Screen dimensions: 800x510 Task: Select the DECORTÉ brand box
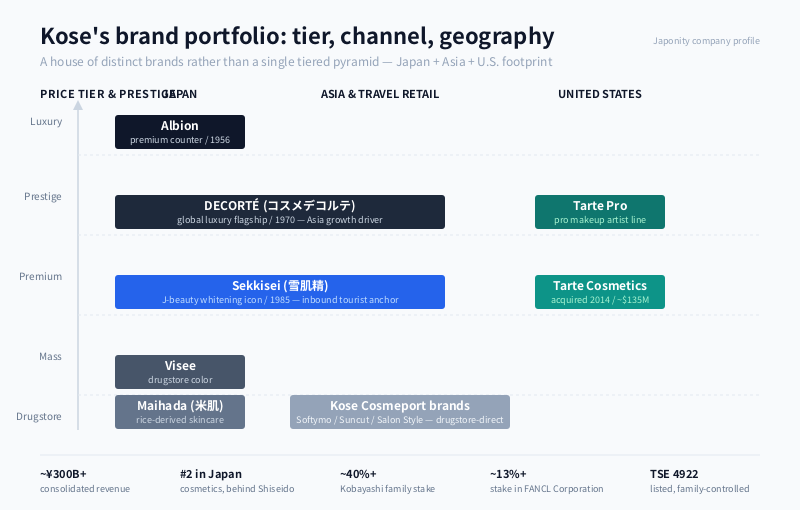(x=280, y=212)
